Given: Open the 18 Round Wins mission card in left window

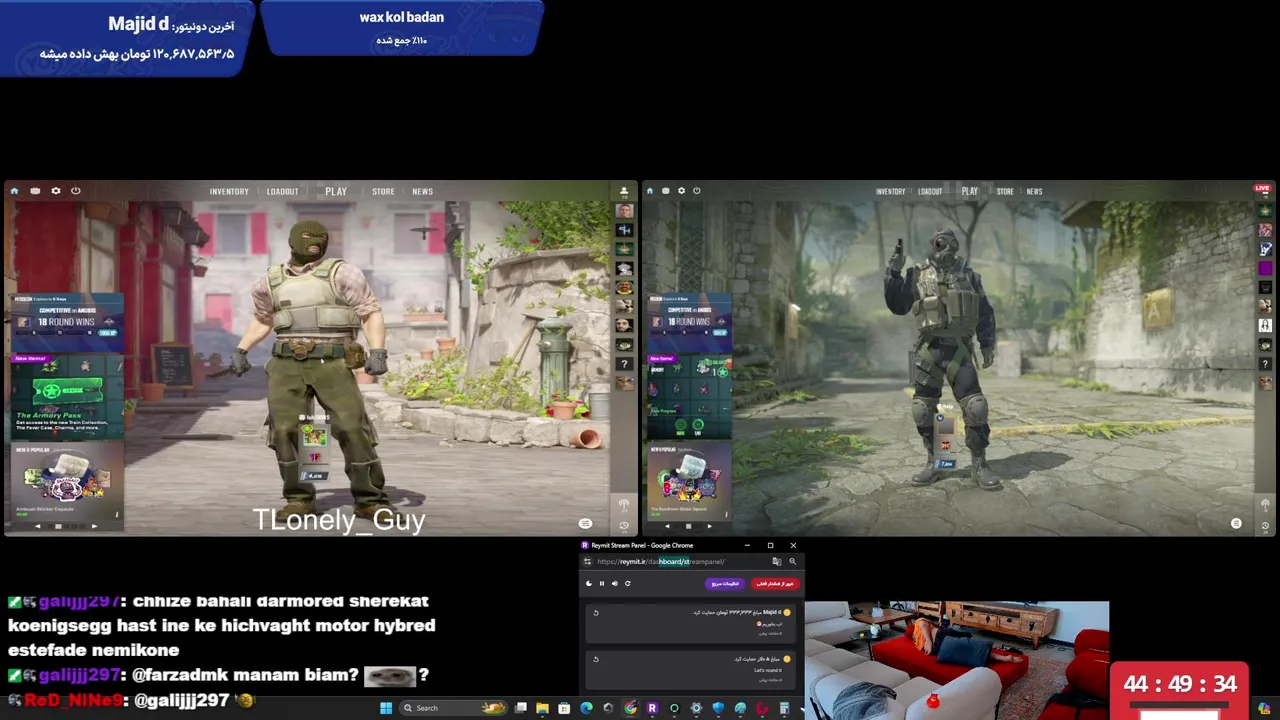Looking at the screenshot, I should (66, 322).
